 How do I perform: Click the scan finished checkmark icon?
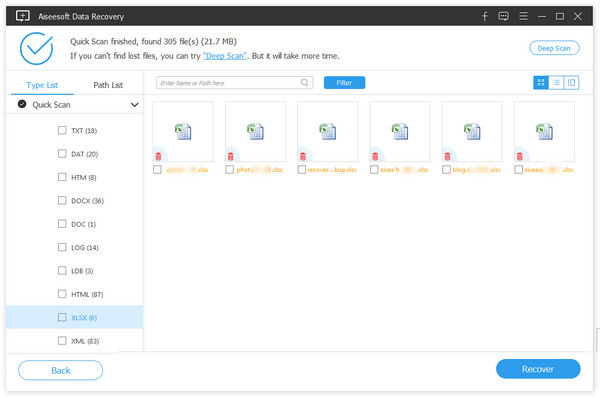[37, 49]
